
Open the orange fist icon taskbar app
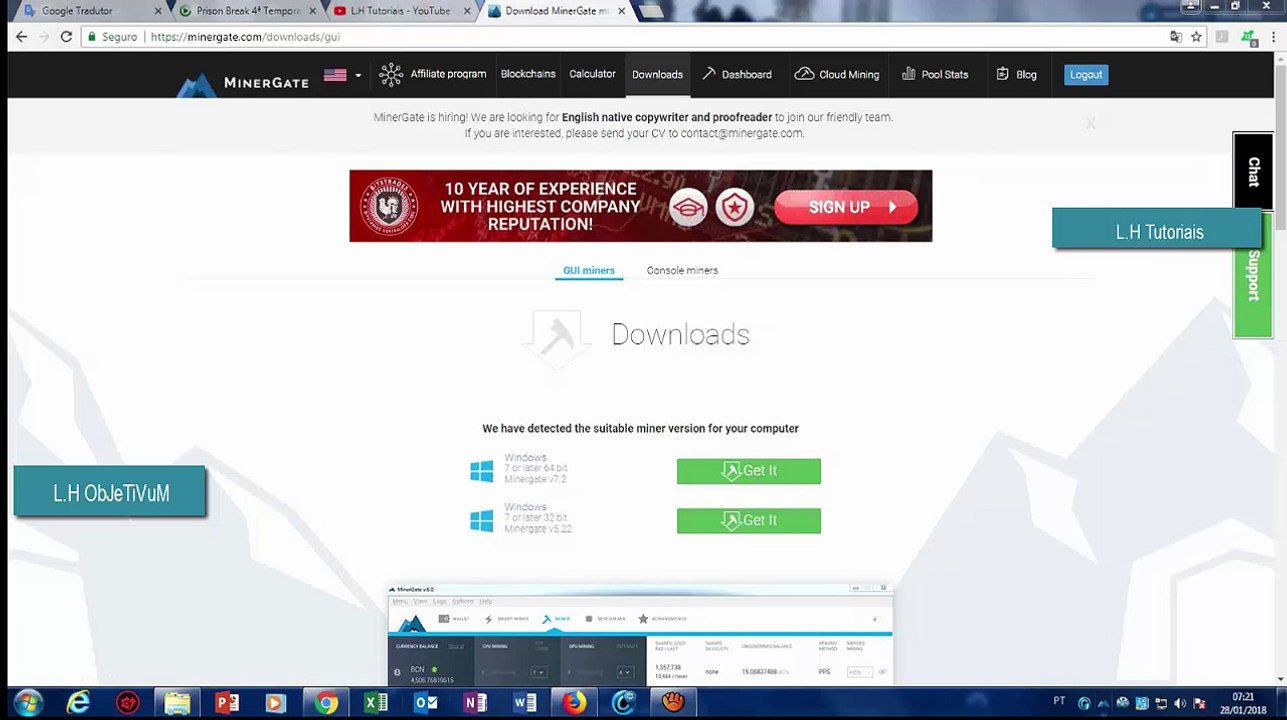point(673,703)
